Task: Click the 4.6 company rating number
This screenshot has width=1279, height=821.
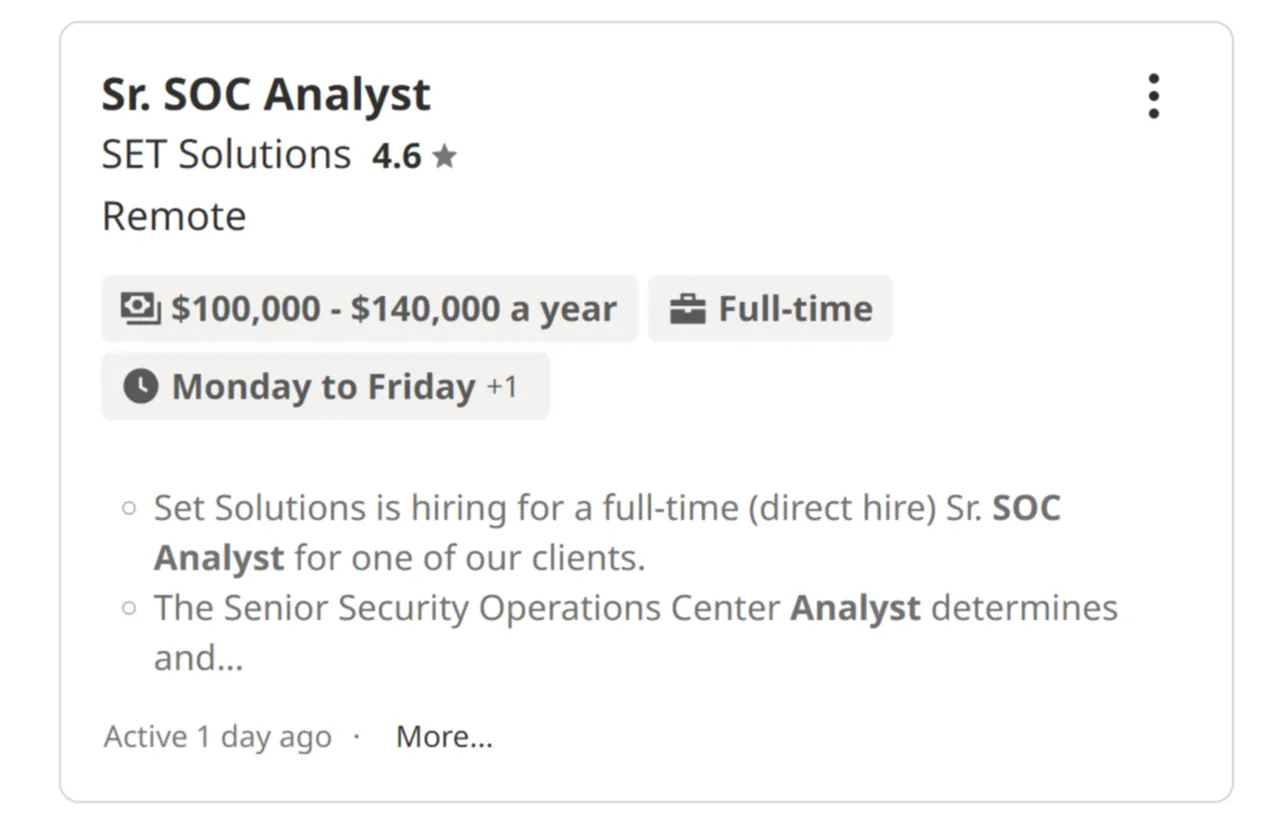Action: point(396,157)
